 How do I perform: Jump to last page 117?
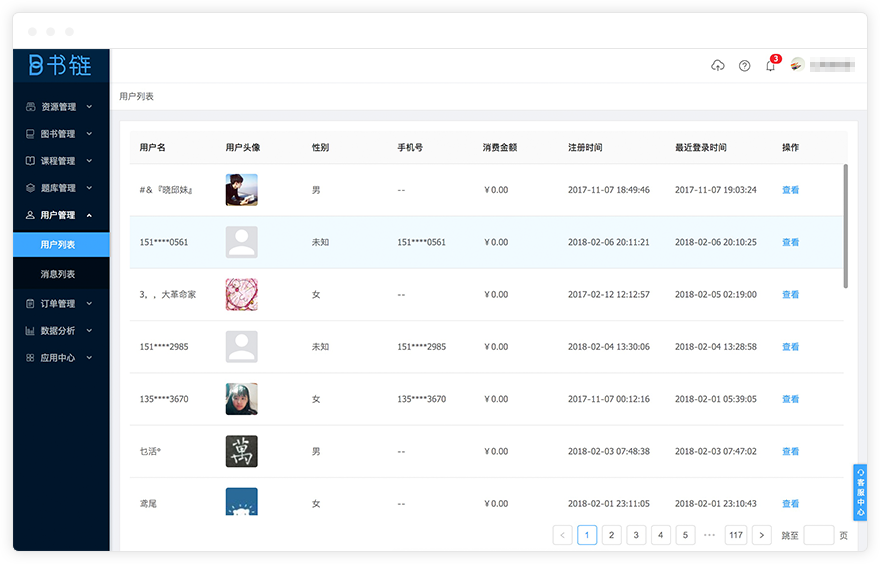click(x=736, y=535)
